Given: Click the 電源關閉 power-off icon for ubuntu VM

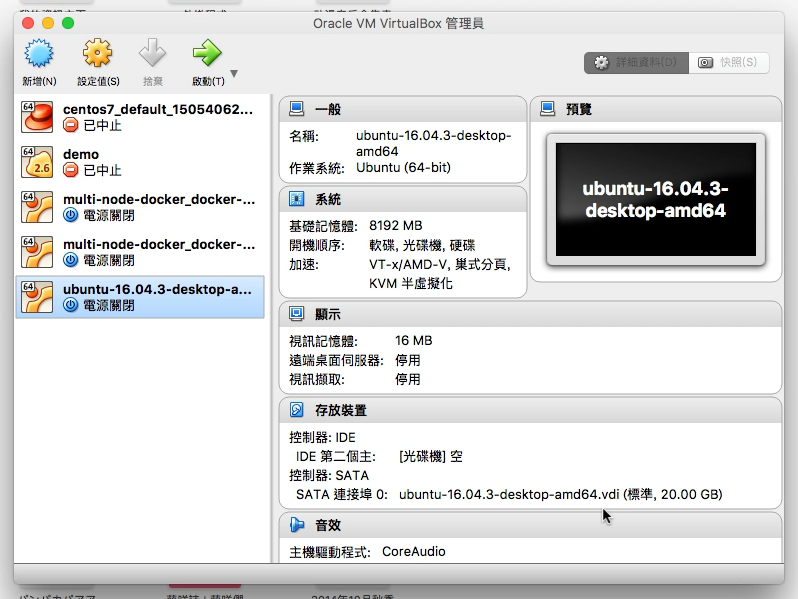Looking at the screenshot, I should pos(70,305).
